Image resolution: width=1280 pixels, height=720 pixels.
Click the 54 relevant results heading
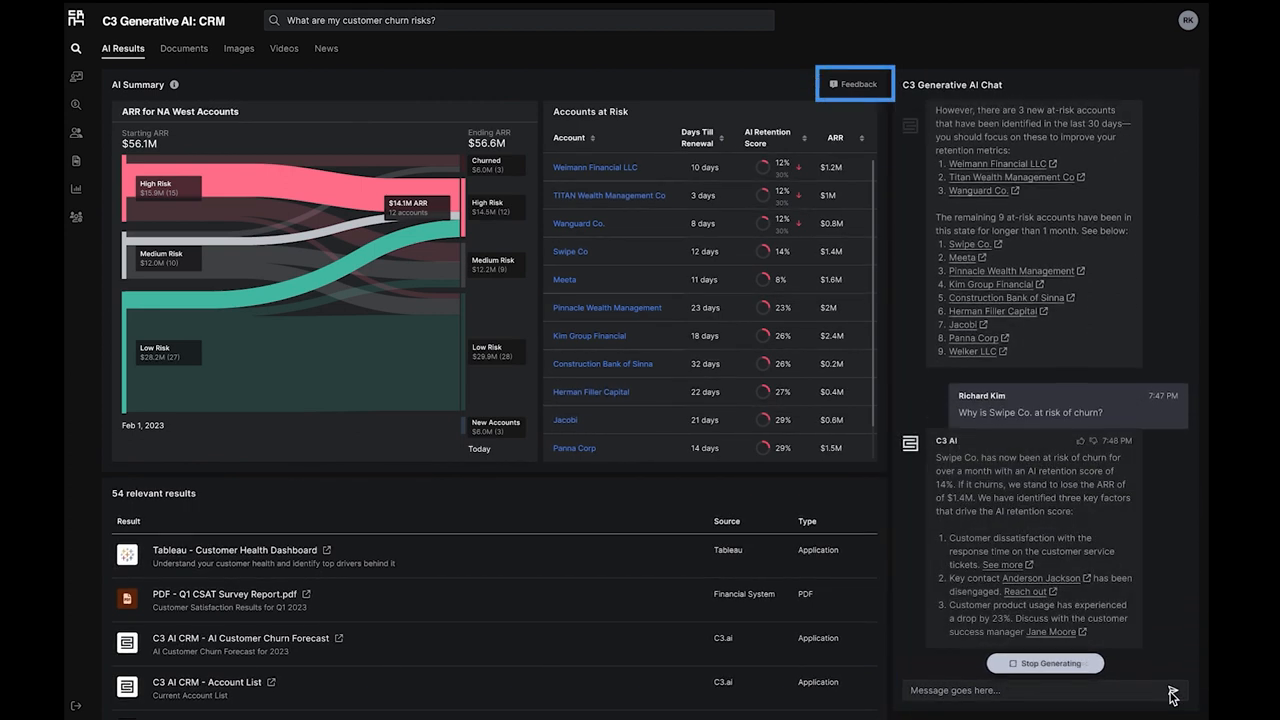click(154, 493)
